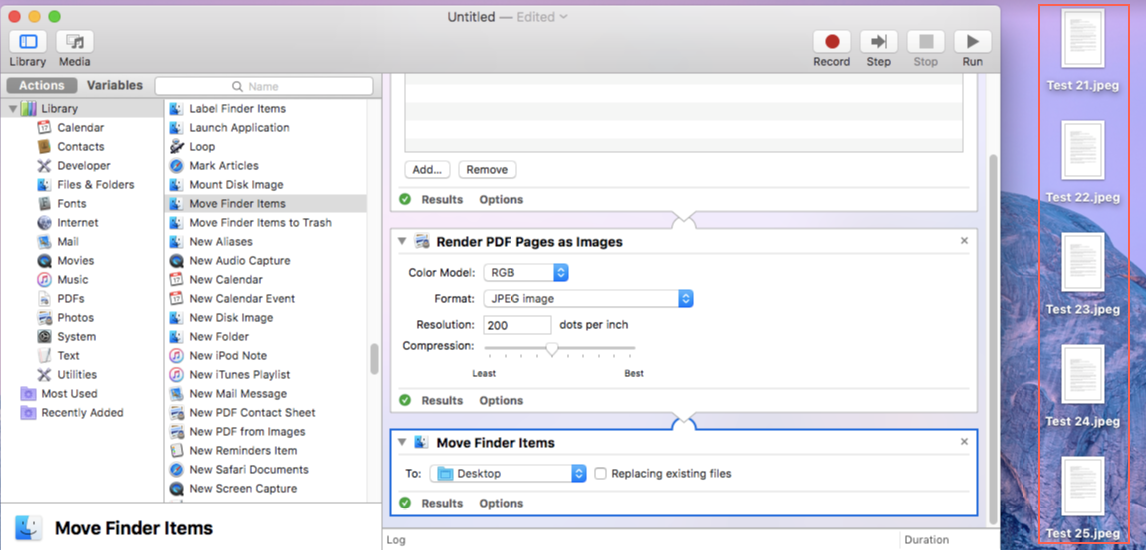1146x550 pixels.
Task: Open the To: Desktop destination dropdown
Action: [508, 473]
